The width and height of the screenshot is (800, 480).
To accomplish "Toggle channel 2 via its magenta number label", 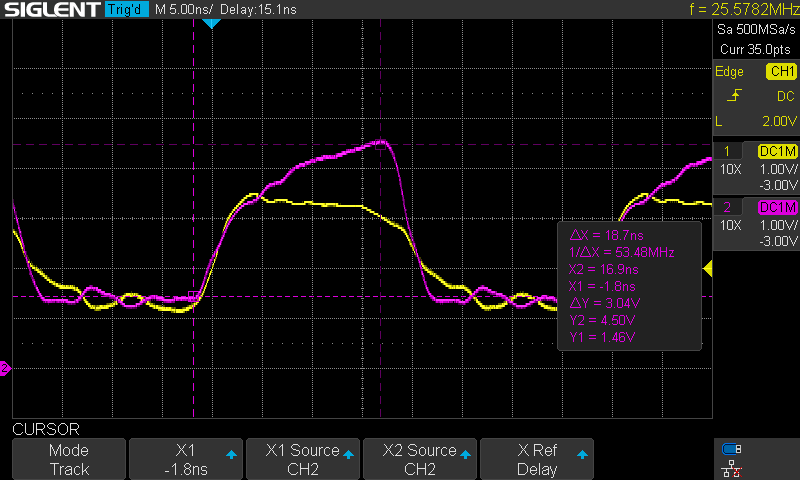I will click(726, 207).
